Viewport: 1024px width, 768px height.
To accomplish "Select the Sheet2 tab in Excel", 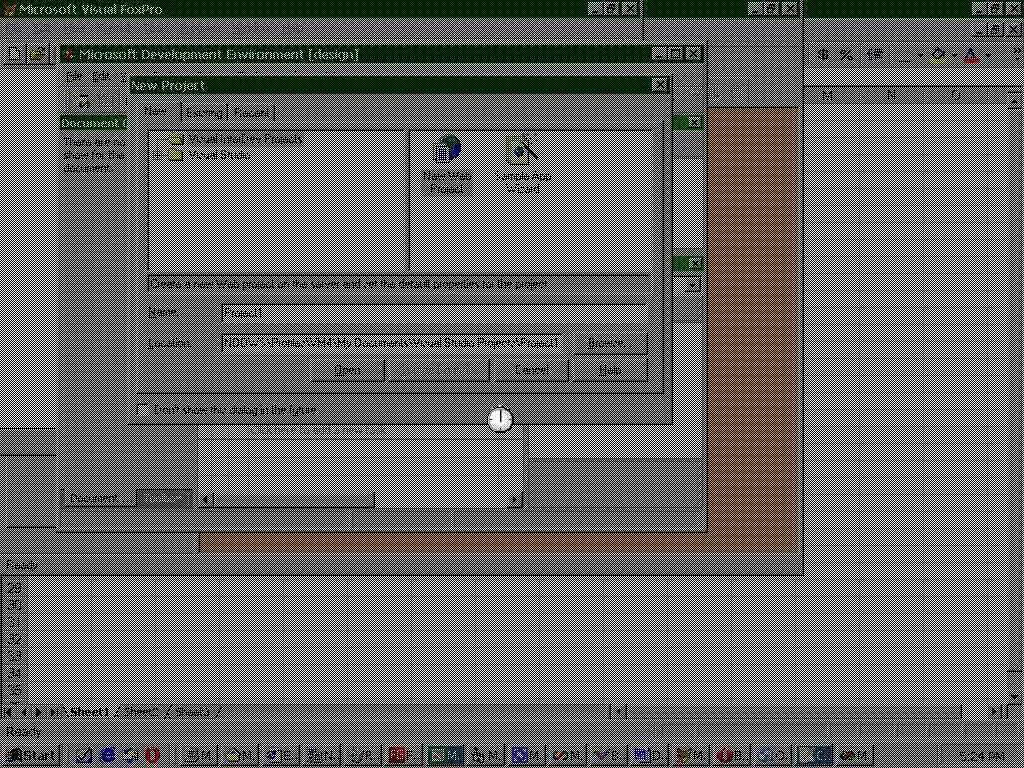I will click(140, 711).
